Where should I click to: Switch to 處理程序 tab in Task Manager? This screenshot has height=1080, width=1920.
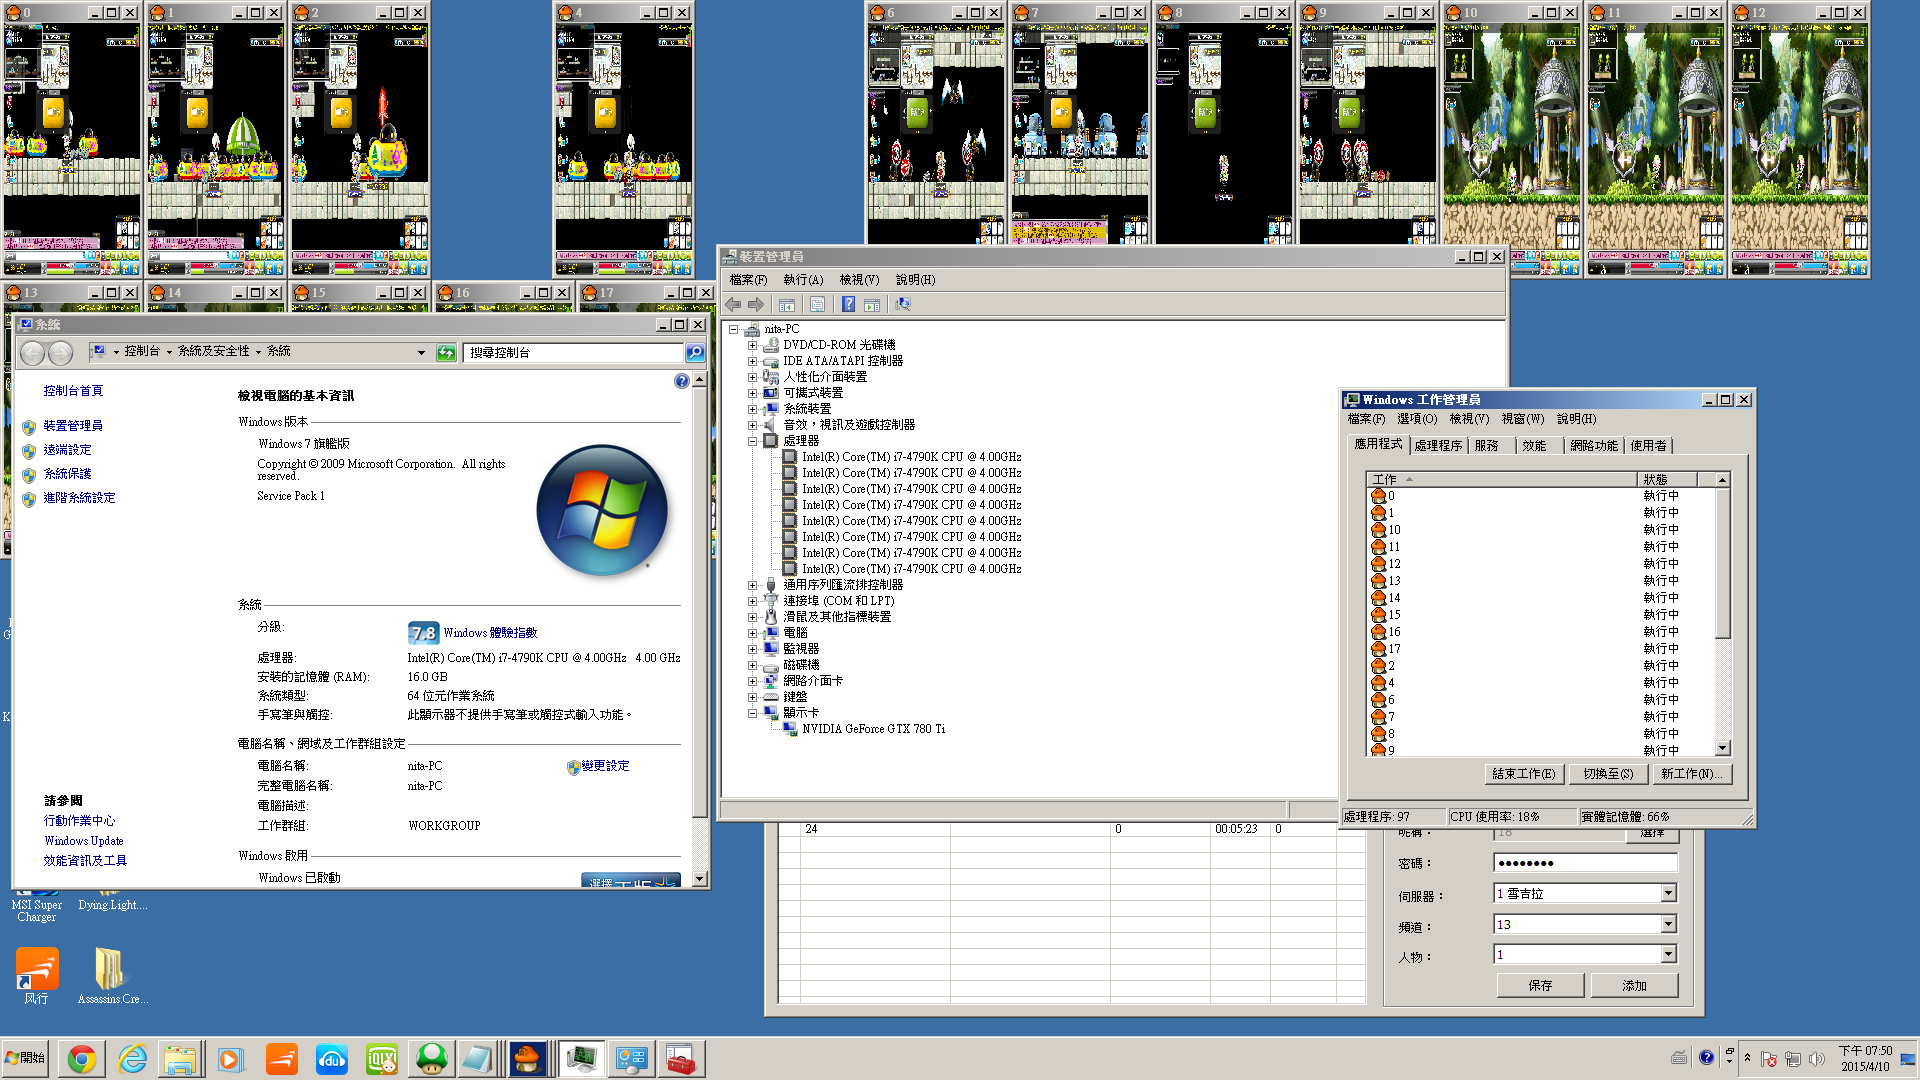1438,446
